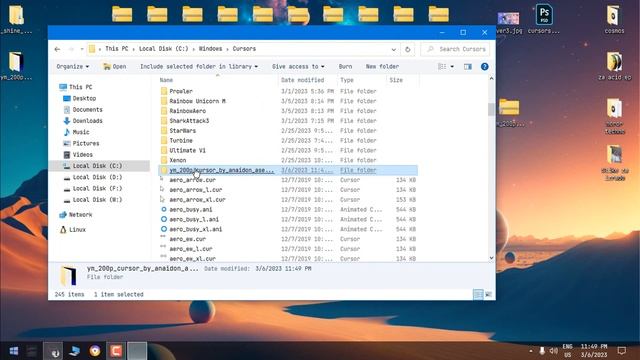This screenshot has width=640, height=360.
Task: Select the aero_ew.cur file
Action: click(x=187, y=239)
